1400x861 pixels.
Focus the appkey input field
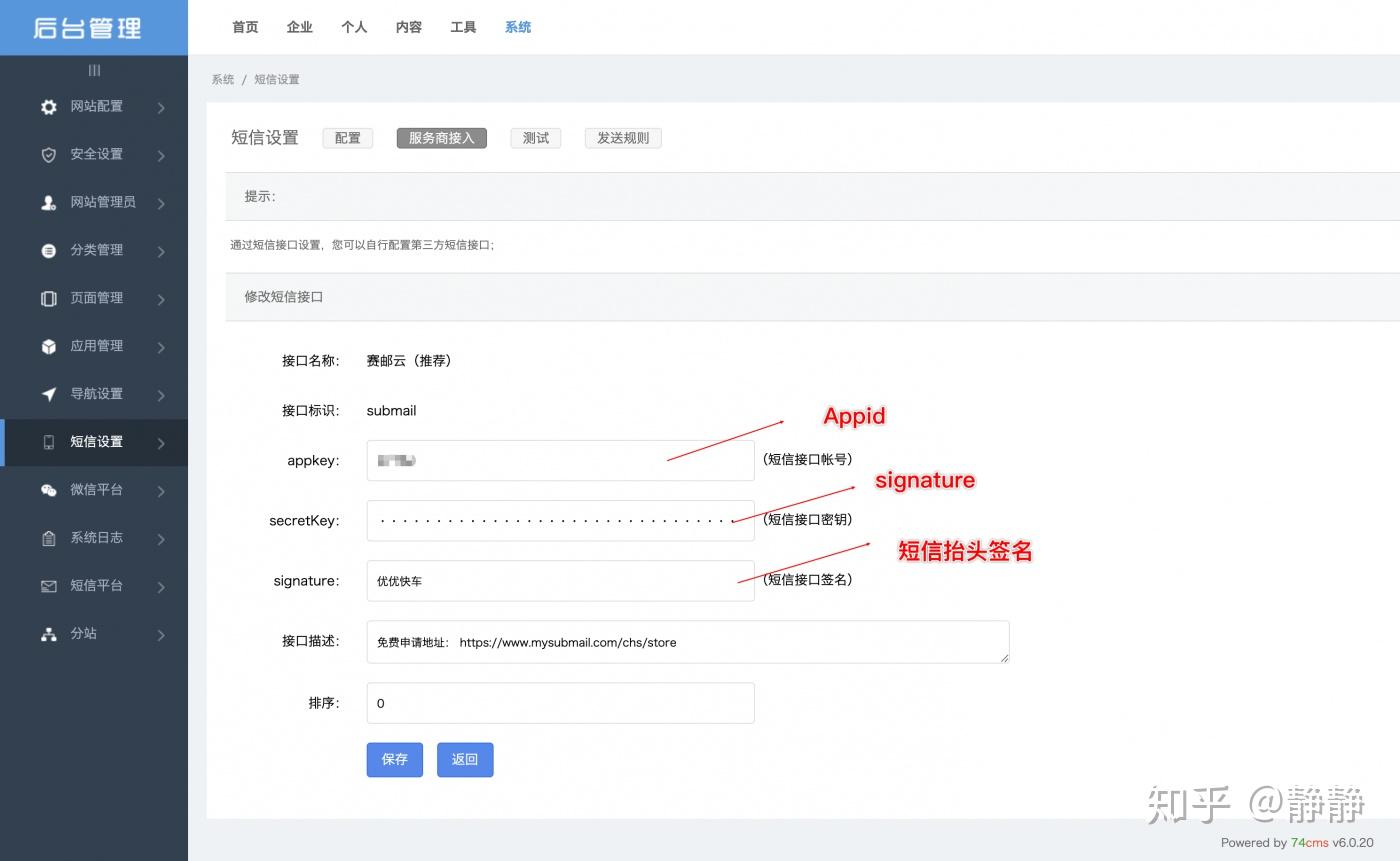[x=560, y=461]
